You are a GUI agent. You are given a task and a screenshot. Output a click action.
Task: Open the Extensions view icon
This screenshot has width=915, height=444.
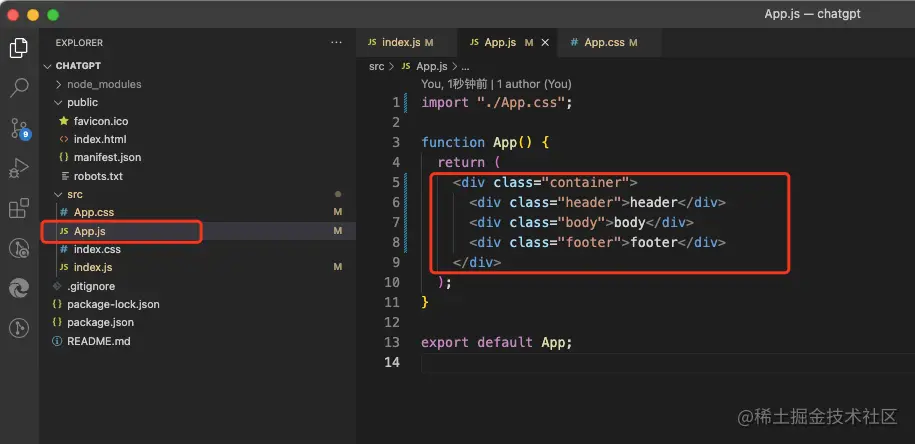(19, 208)
